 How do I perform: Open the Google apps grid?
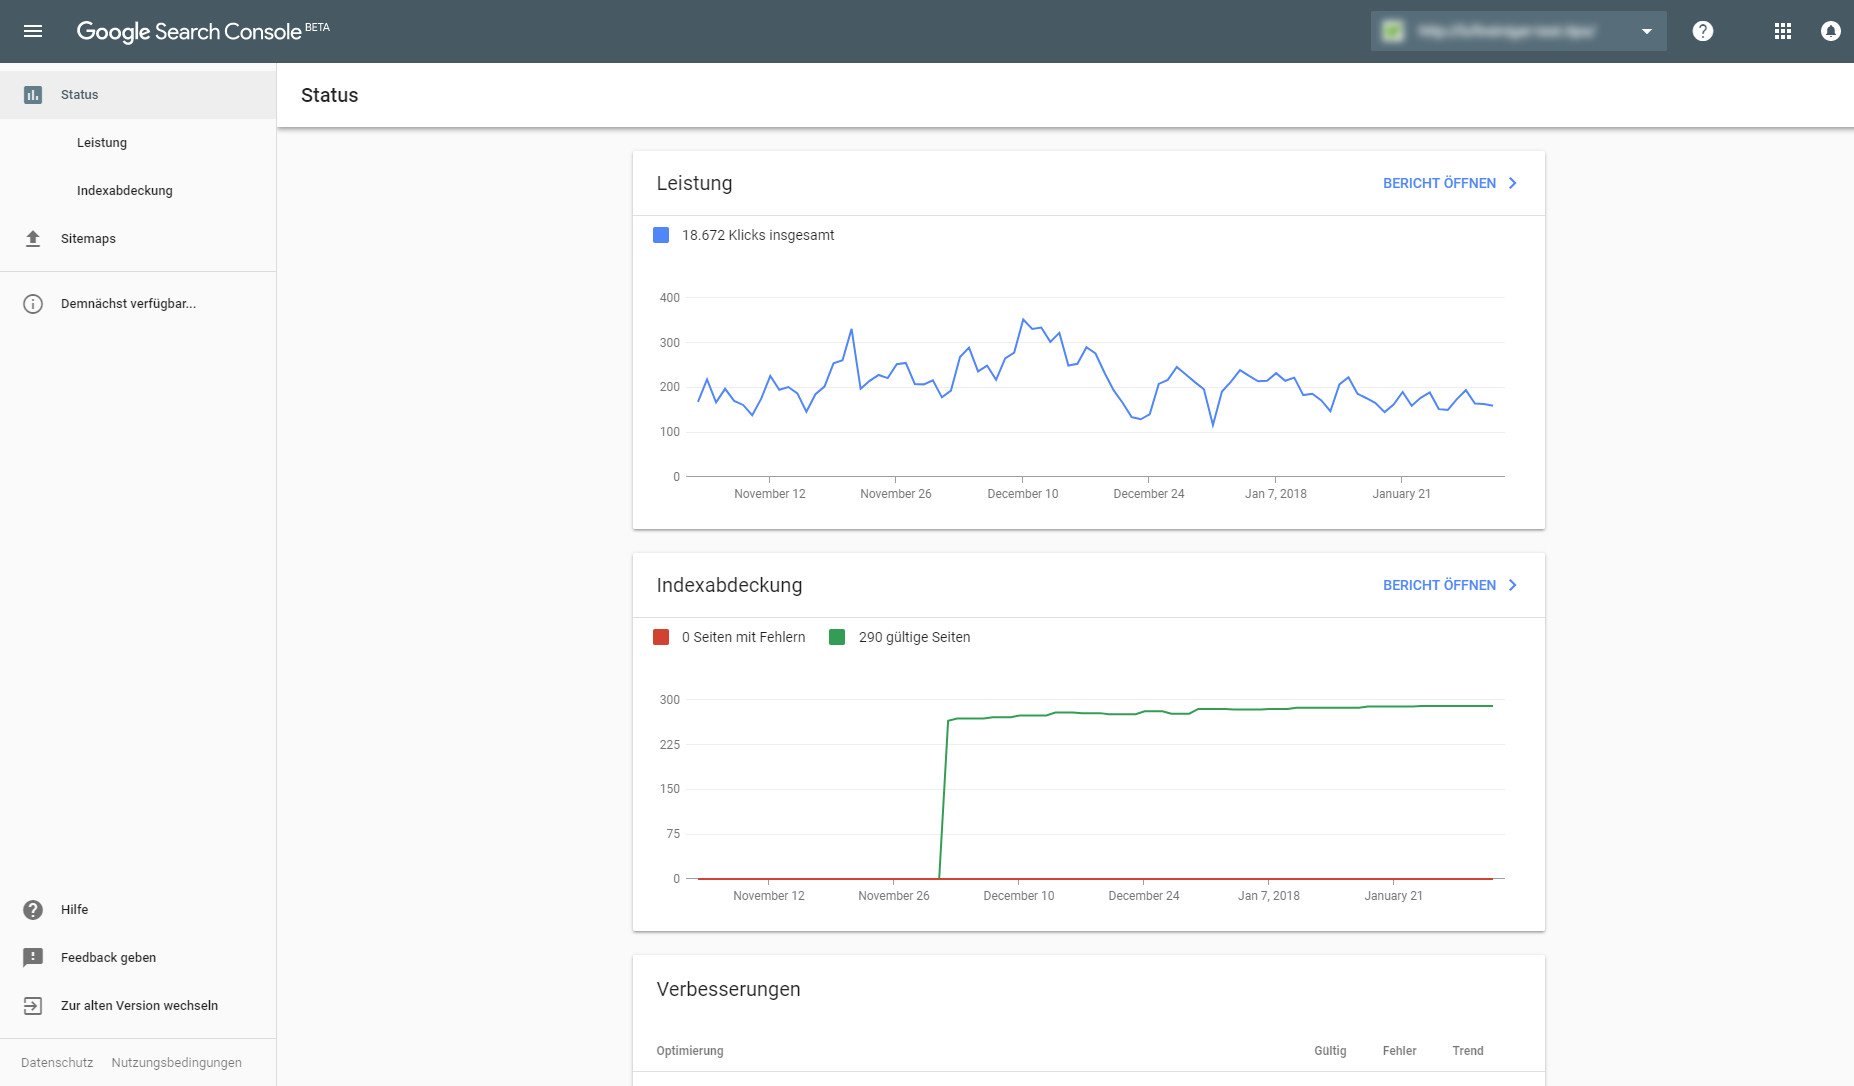pyautogui.click(x=1782, y=31)
